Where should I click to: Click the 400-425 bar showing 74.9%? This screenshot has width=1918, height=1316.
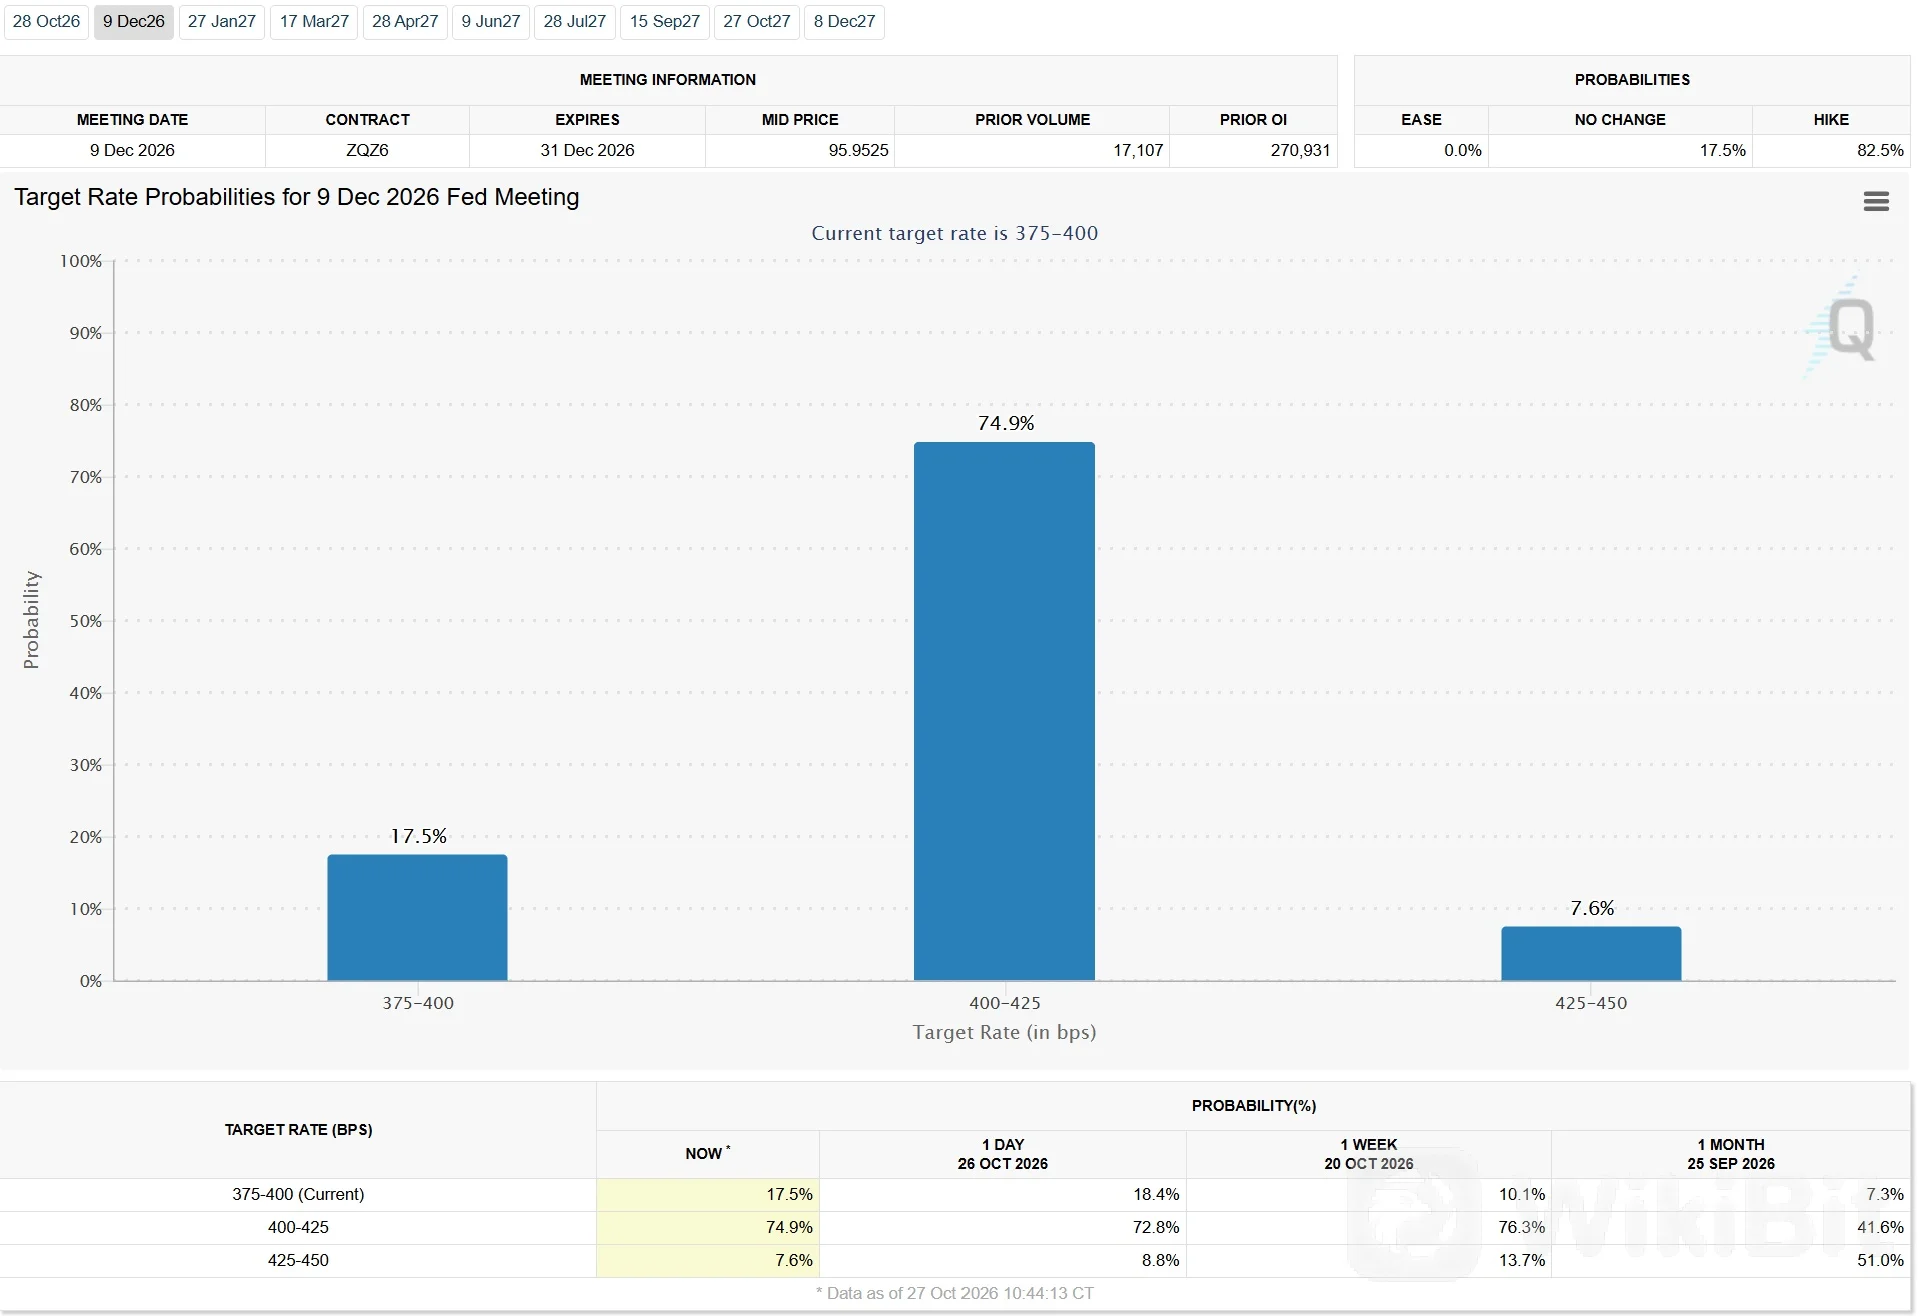[x=1004, y=711]
